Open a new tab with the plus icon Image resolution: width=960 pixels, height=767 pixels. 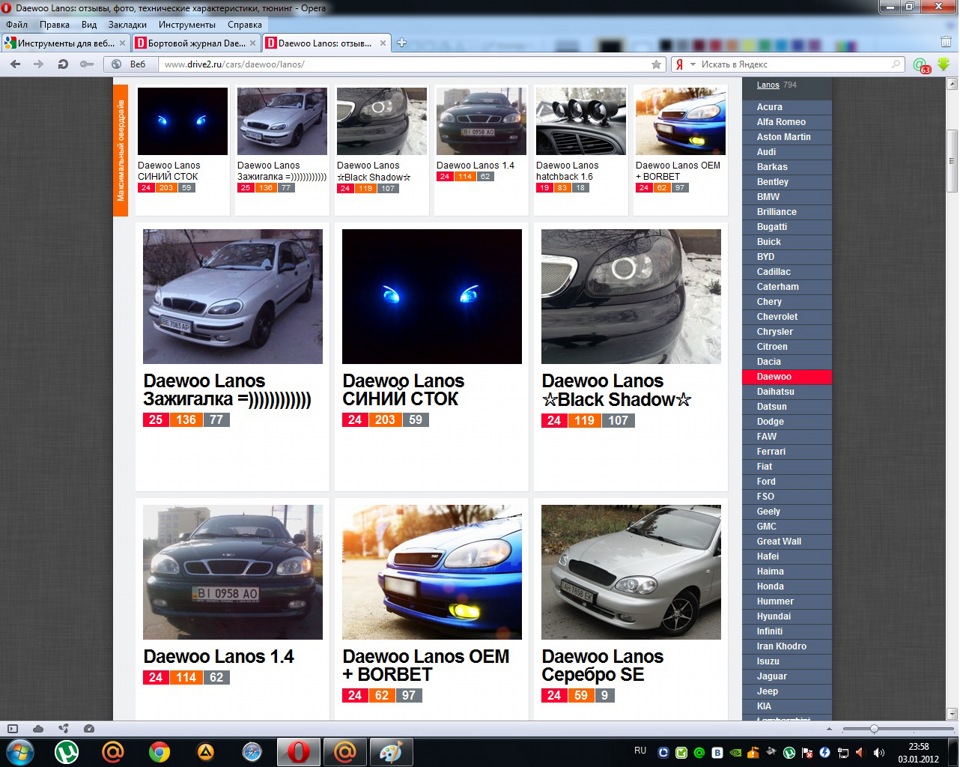pyautogui.click(x=402, y=43)
